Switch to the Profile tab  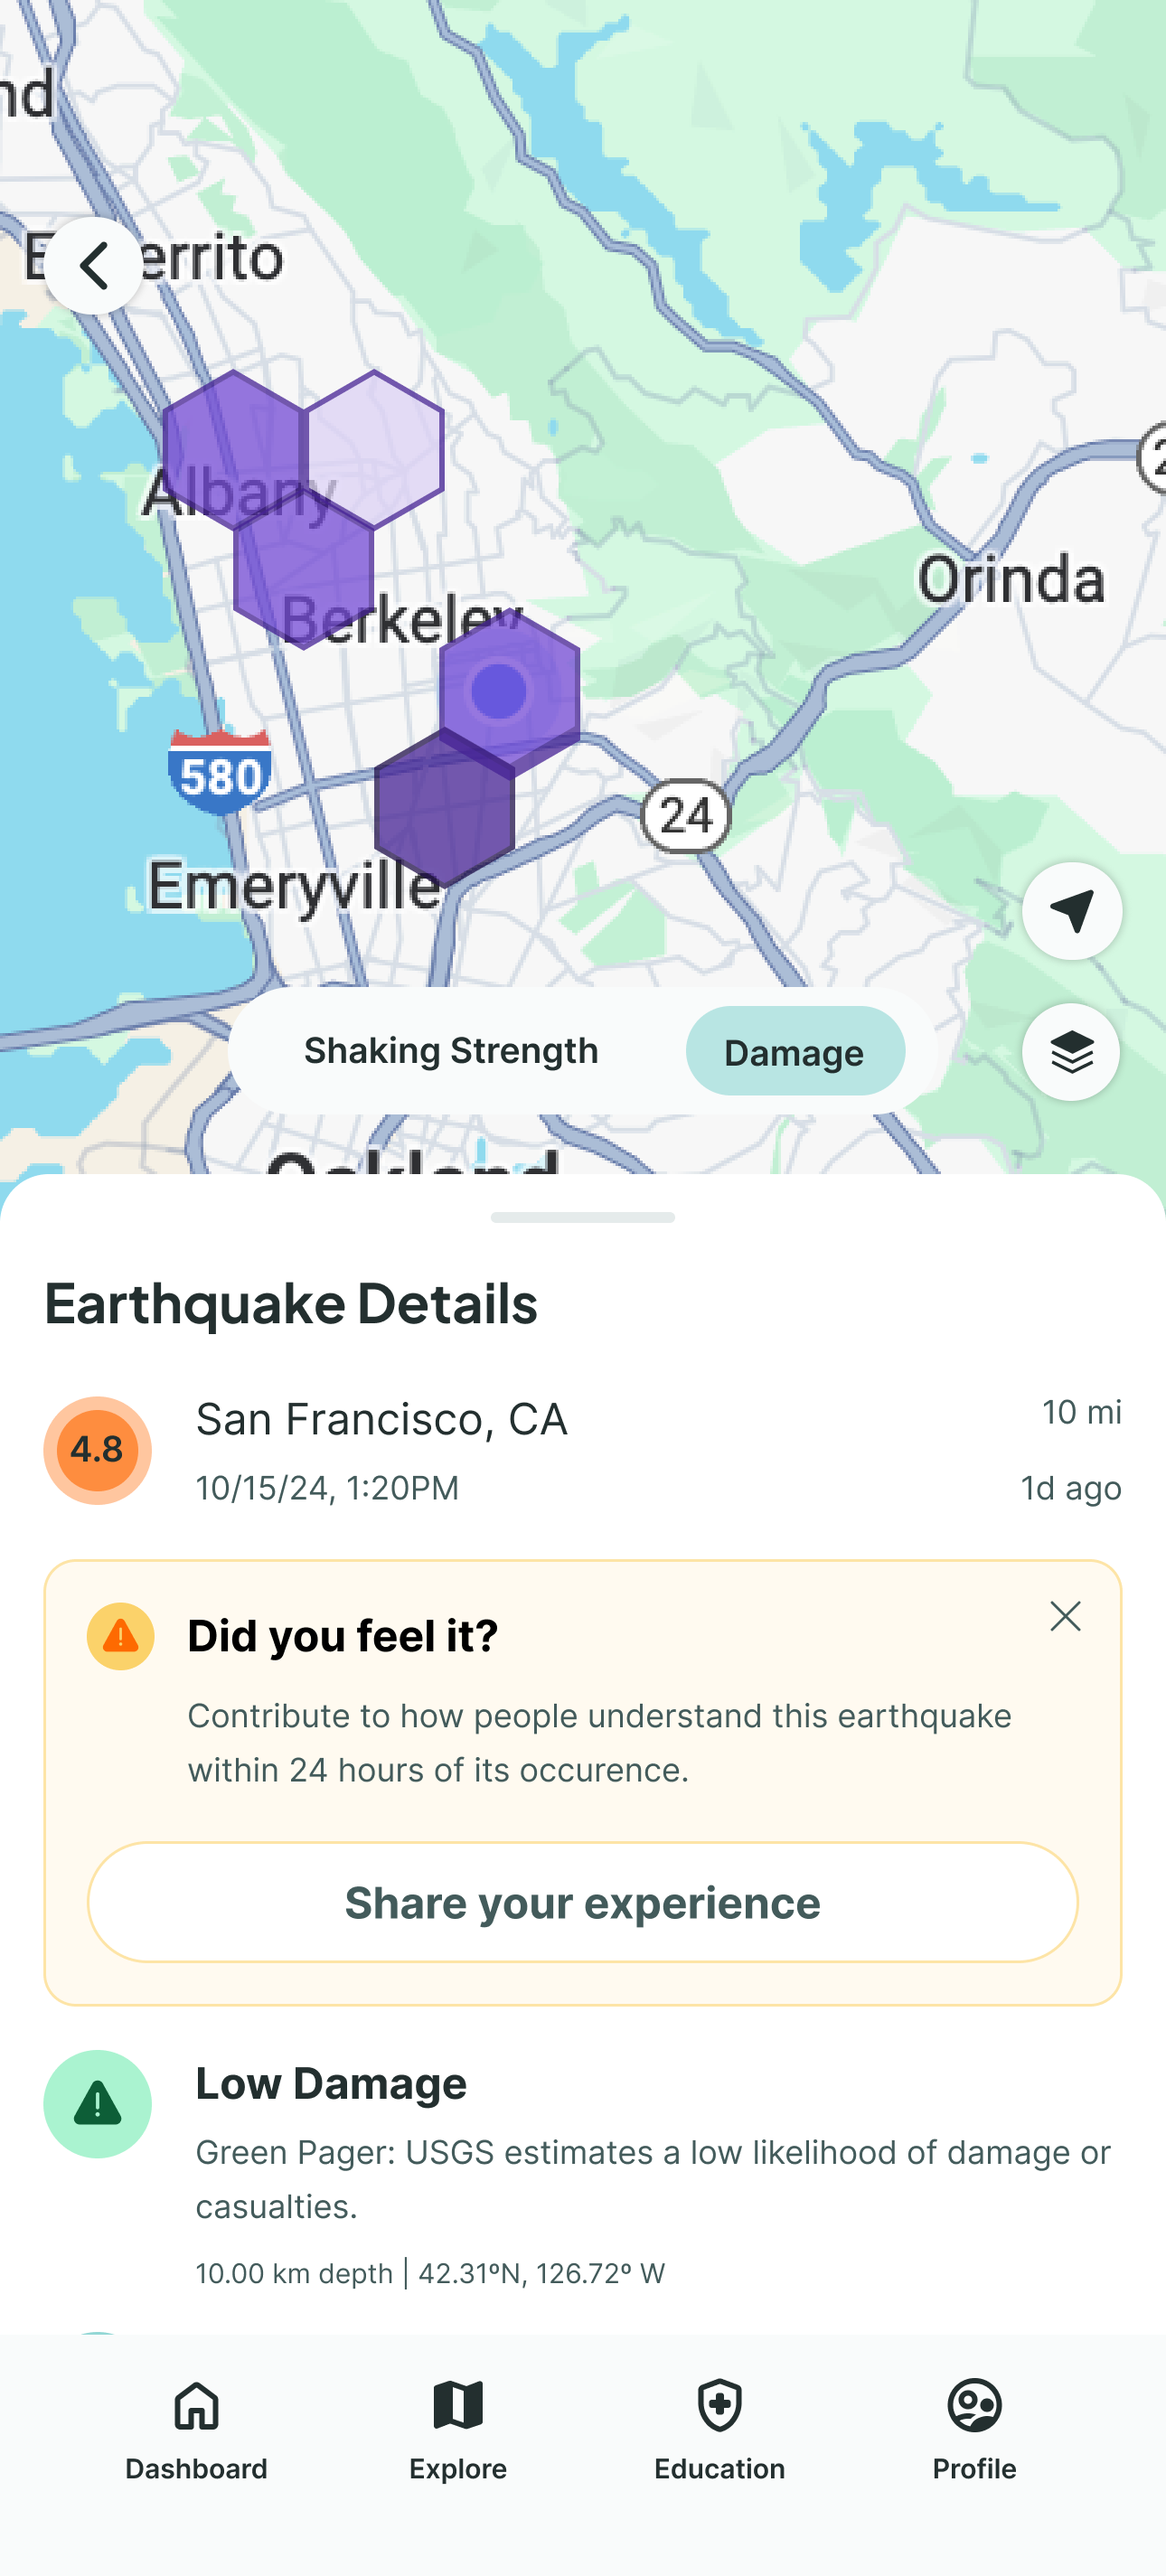click(974, 2428)
